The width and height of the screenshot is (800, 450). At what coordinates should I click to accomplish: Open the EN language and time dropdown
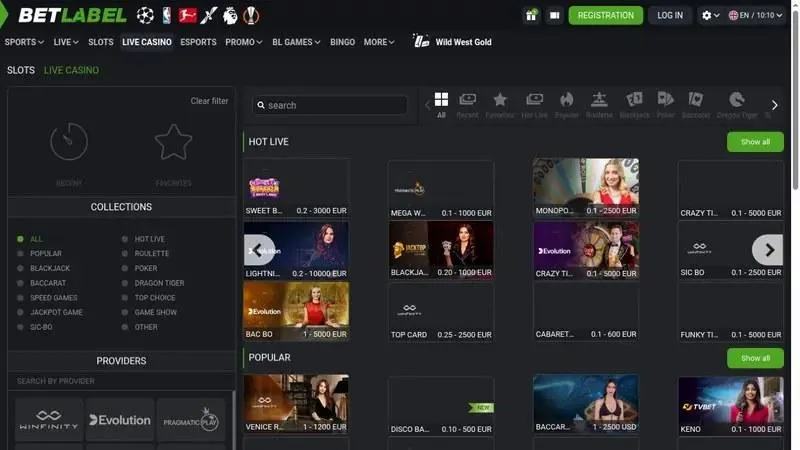click(x=755, y=15)
